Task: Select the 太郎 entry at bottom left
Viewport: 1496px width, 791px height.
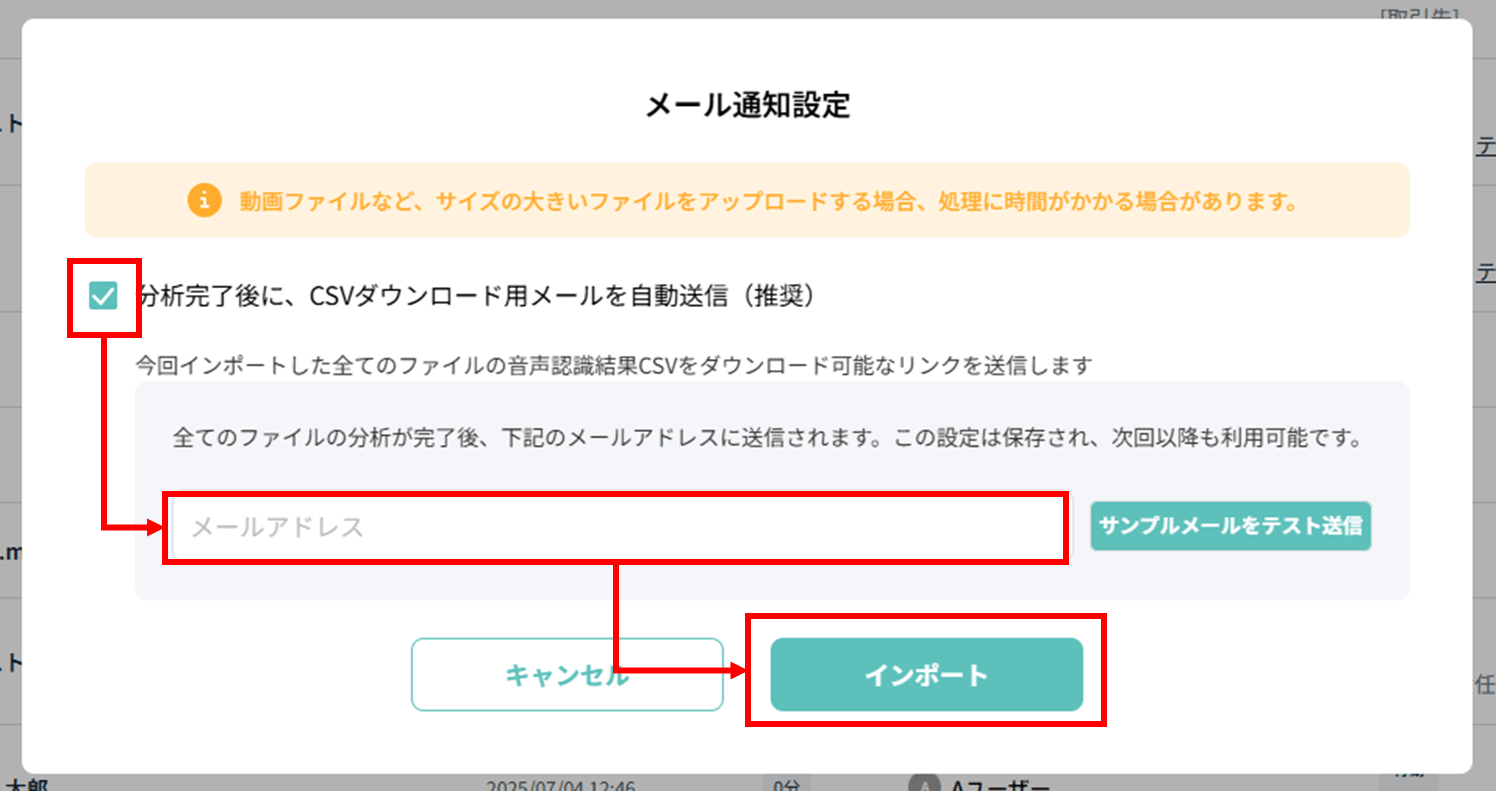Action: (26, 783)
